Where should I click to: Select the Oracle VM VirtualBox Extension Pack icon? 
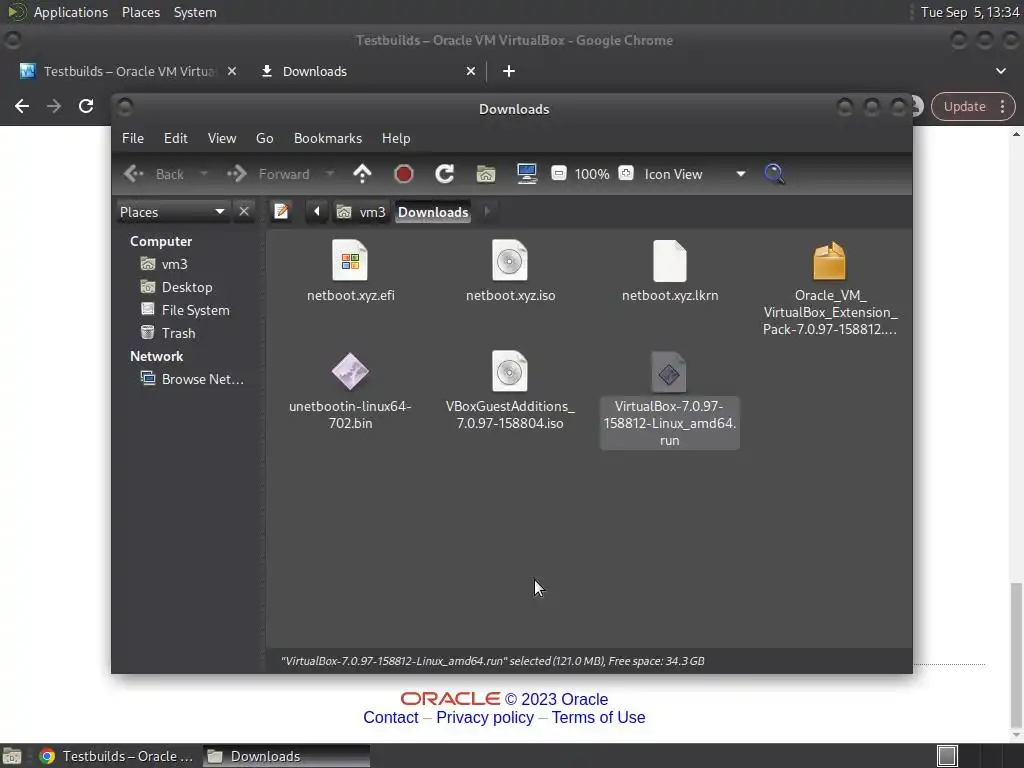click(829, 261)
